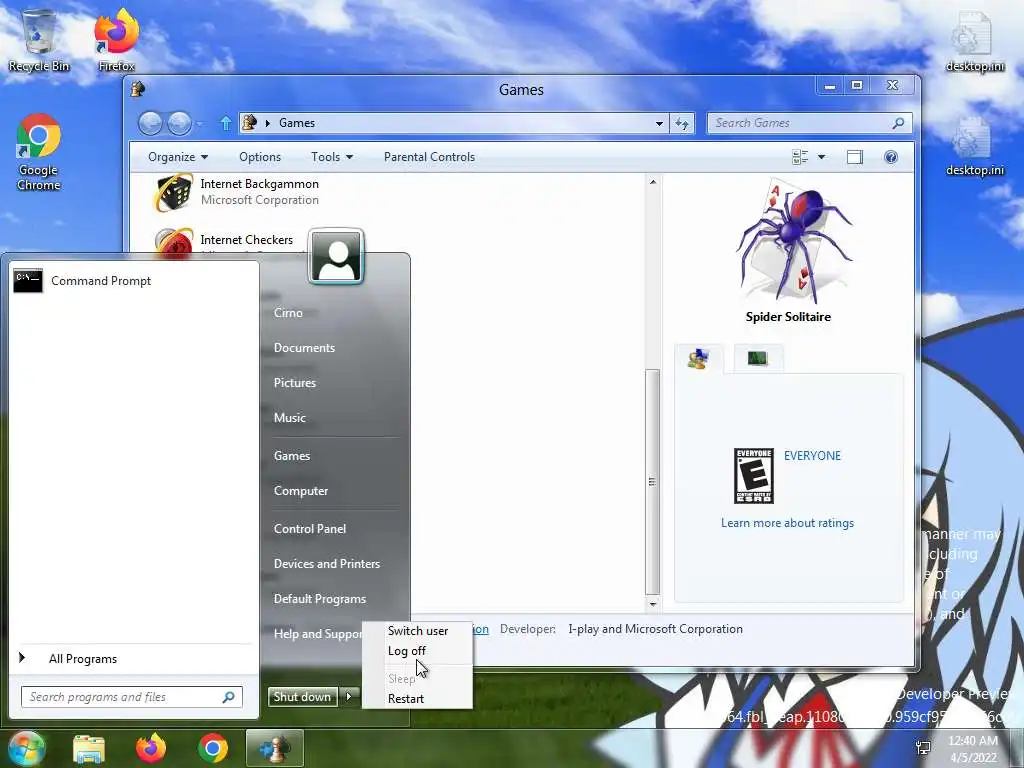Click the Games window title icon
The height and width of the screenshot is (768, 1024).
tap(138, 89)
